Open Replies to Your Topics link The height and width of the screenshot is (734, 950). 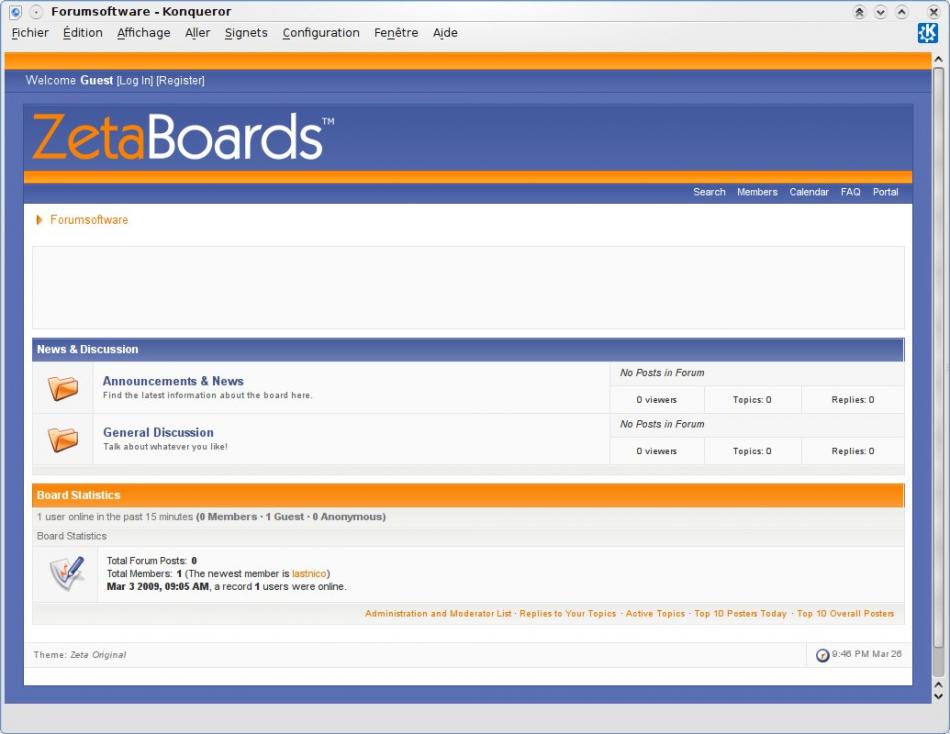pos(568,613)
